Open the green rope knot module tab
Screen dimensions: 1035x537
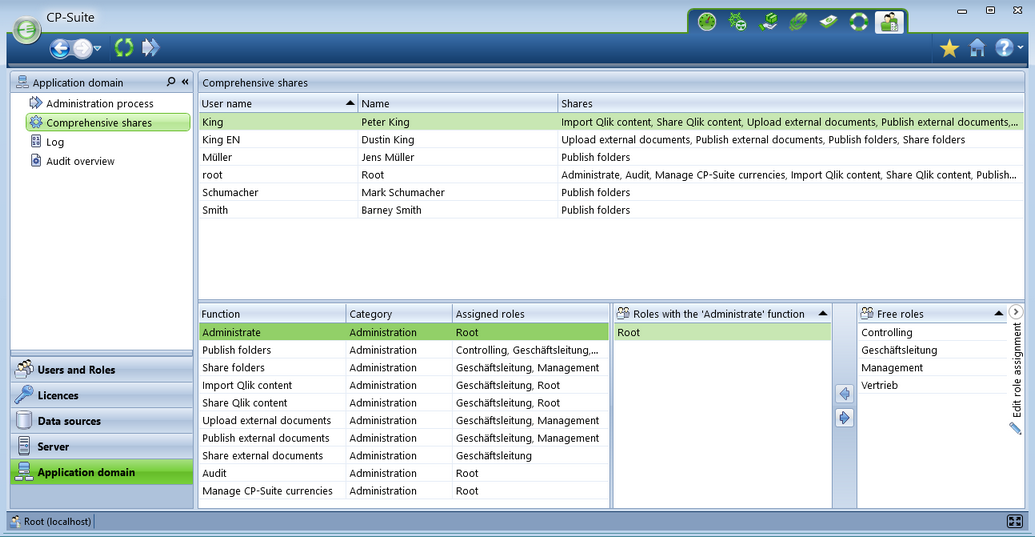(798, 22)
